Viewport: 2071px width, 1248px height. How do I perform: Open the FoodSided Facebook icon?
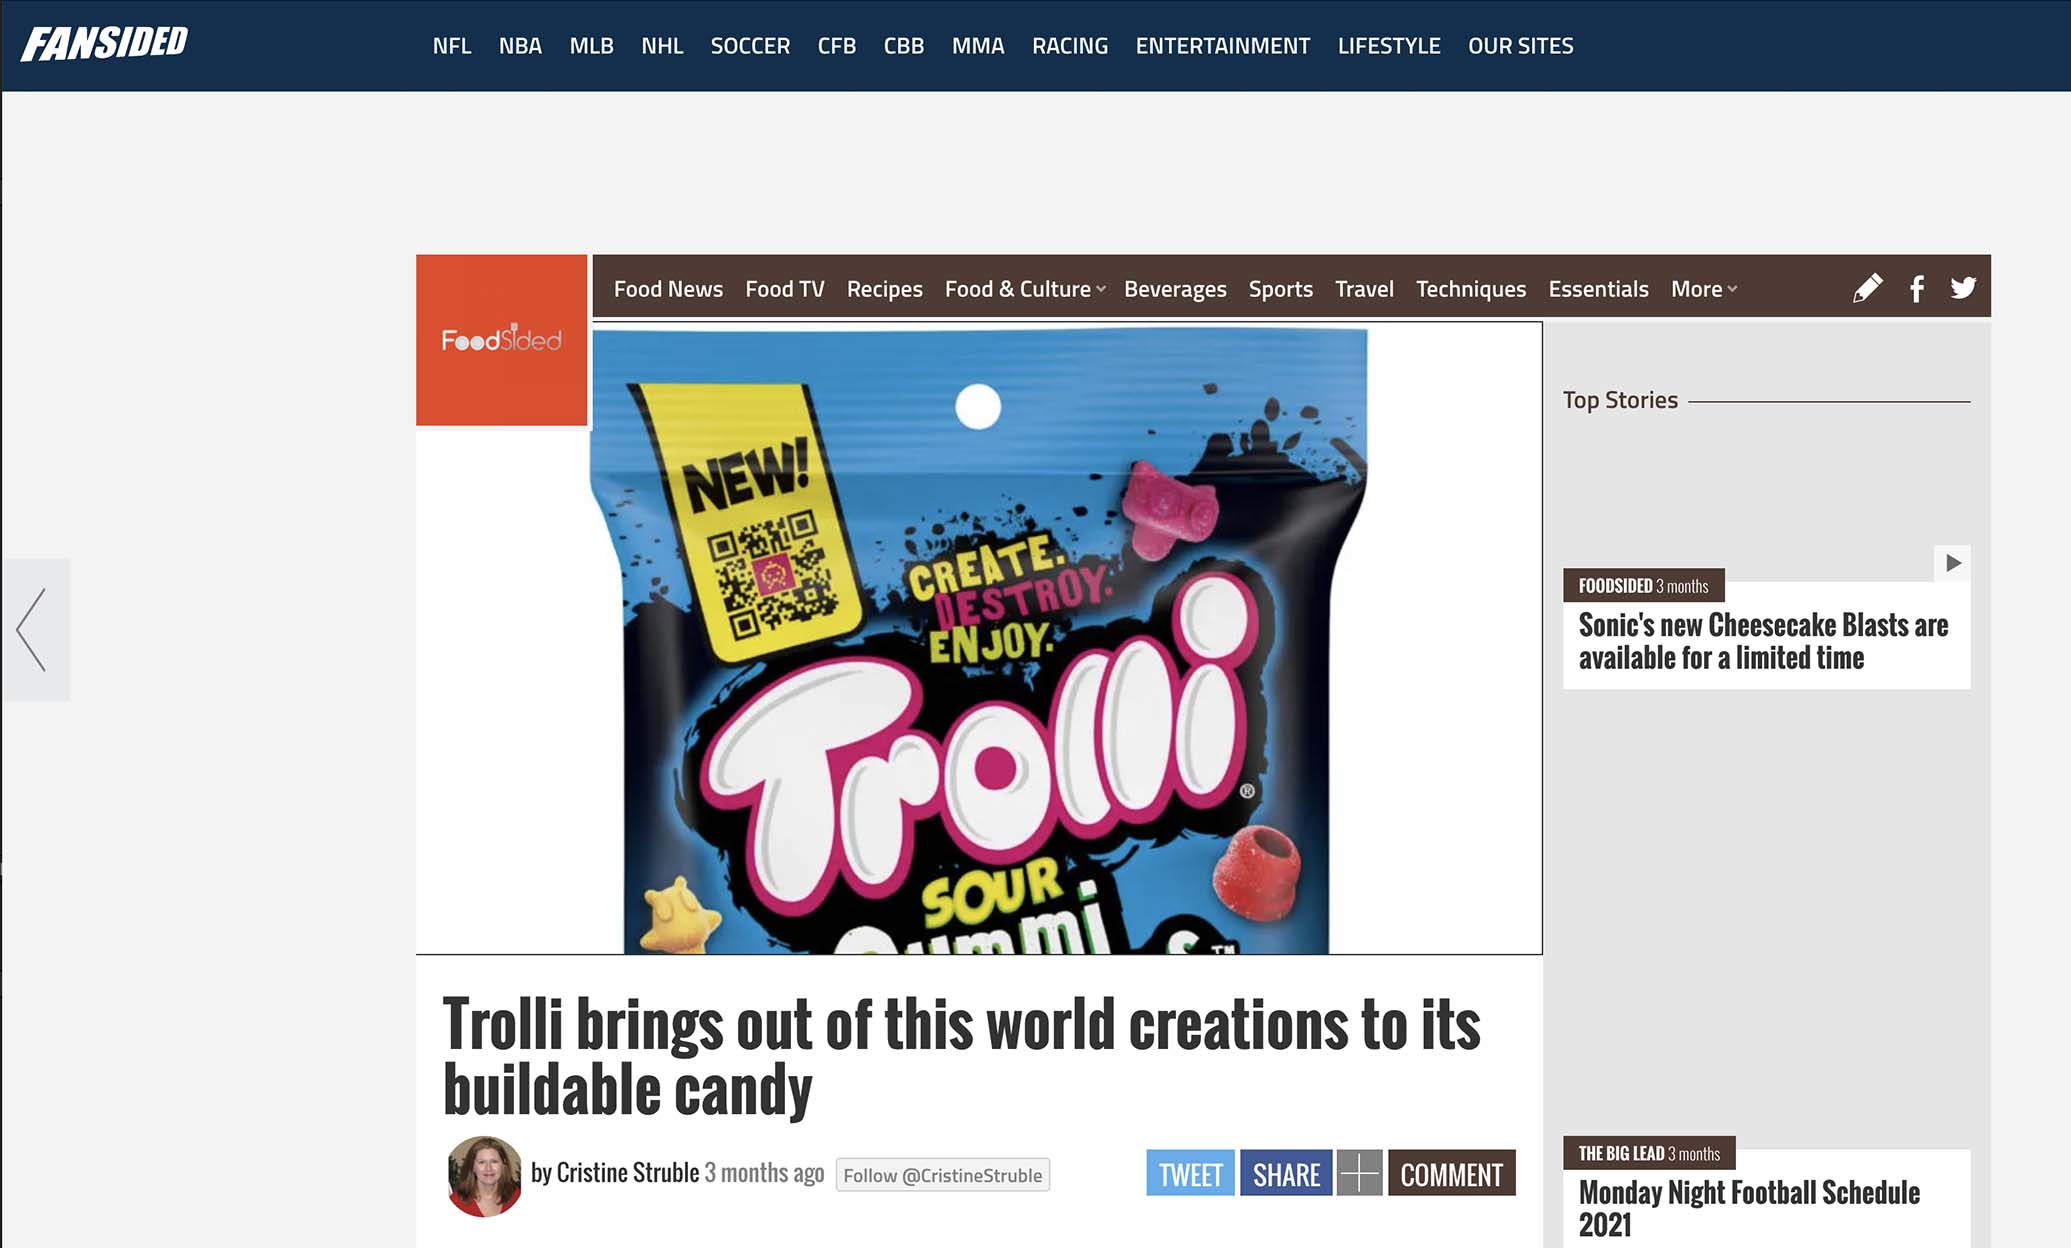[x=1916, y=288]
